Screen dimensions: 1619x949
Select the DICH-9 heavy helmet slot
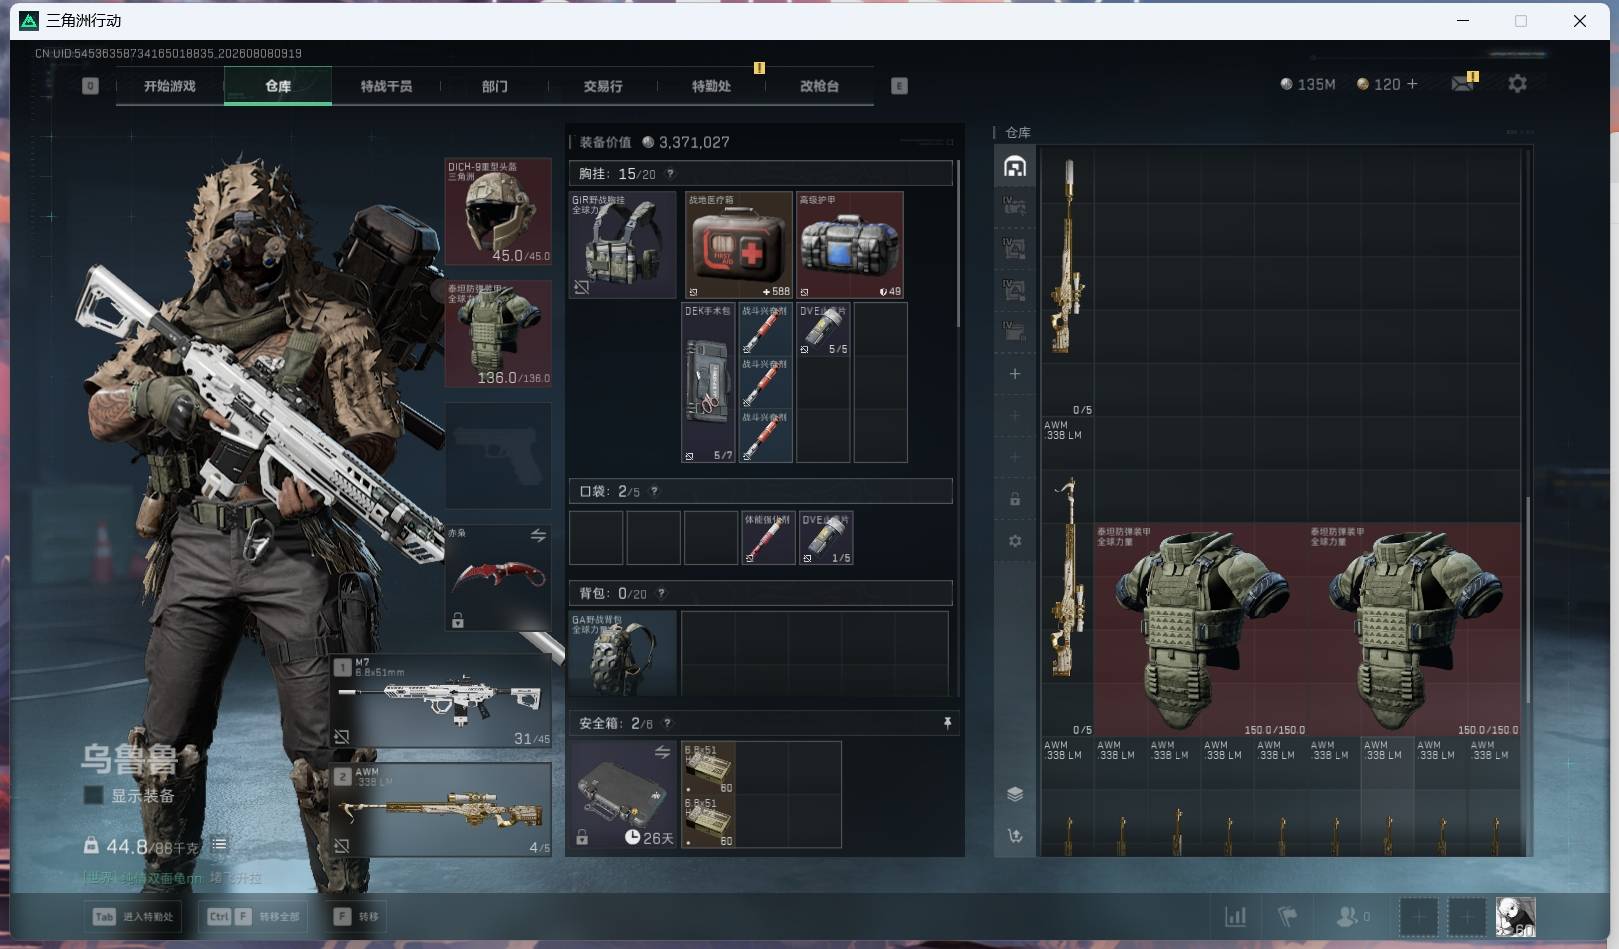click(498, 211)
